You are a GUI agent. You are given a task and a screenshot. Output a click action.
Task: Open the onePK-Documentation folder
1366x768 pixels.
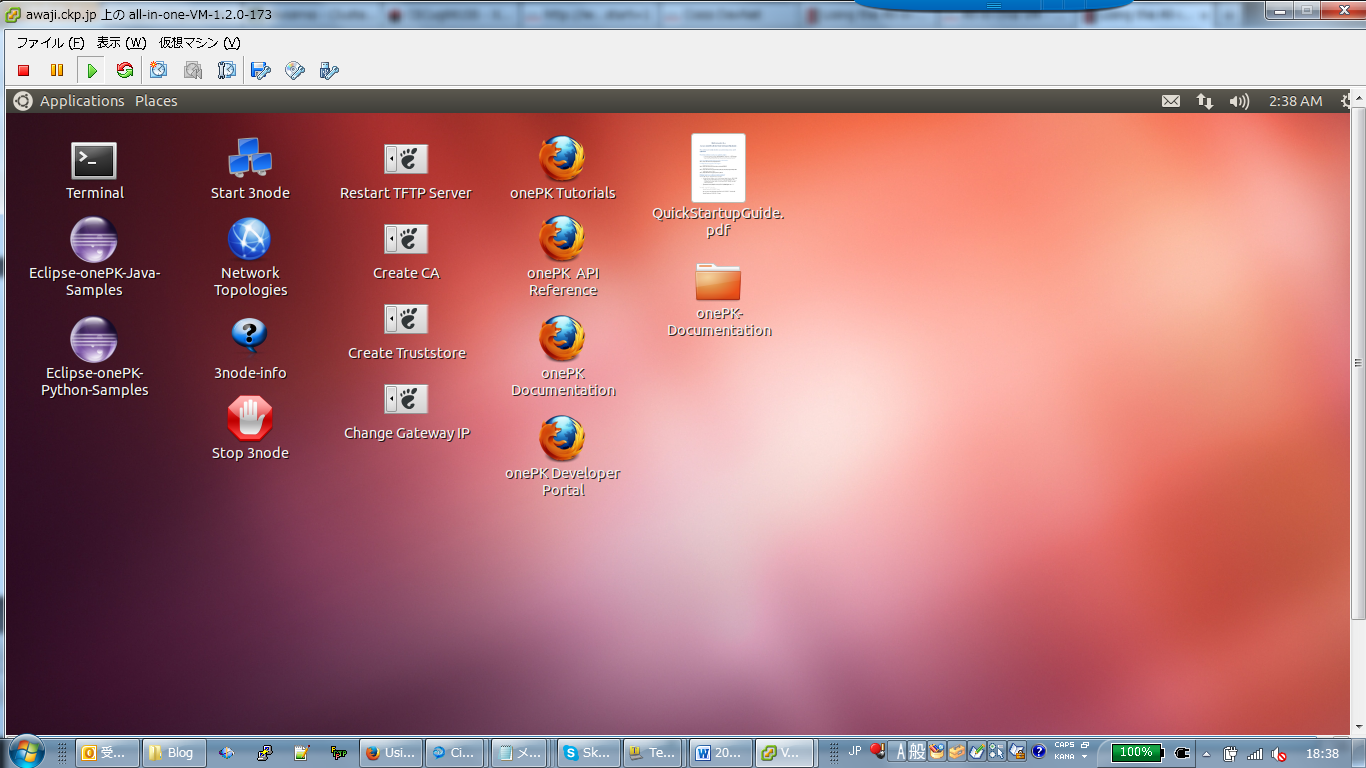[718, 282]
